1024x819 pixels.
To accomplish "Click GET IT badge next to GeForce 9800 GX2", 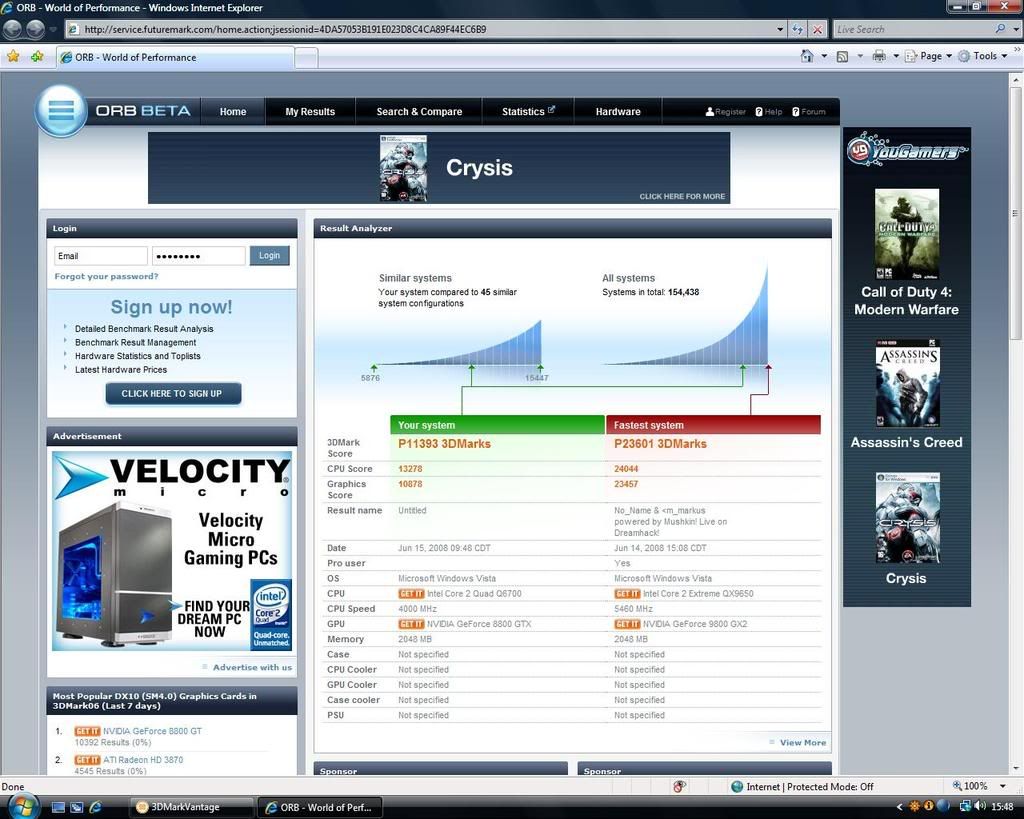I will [627, 624].
